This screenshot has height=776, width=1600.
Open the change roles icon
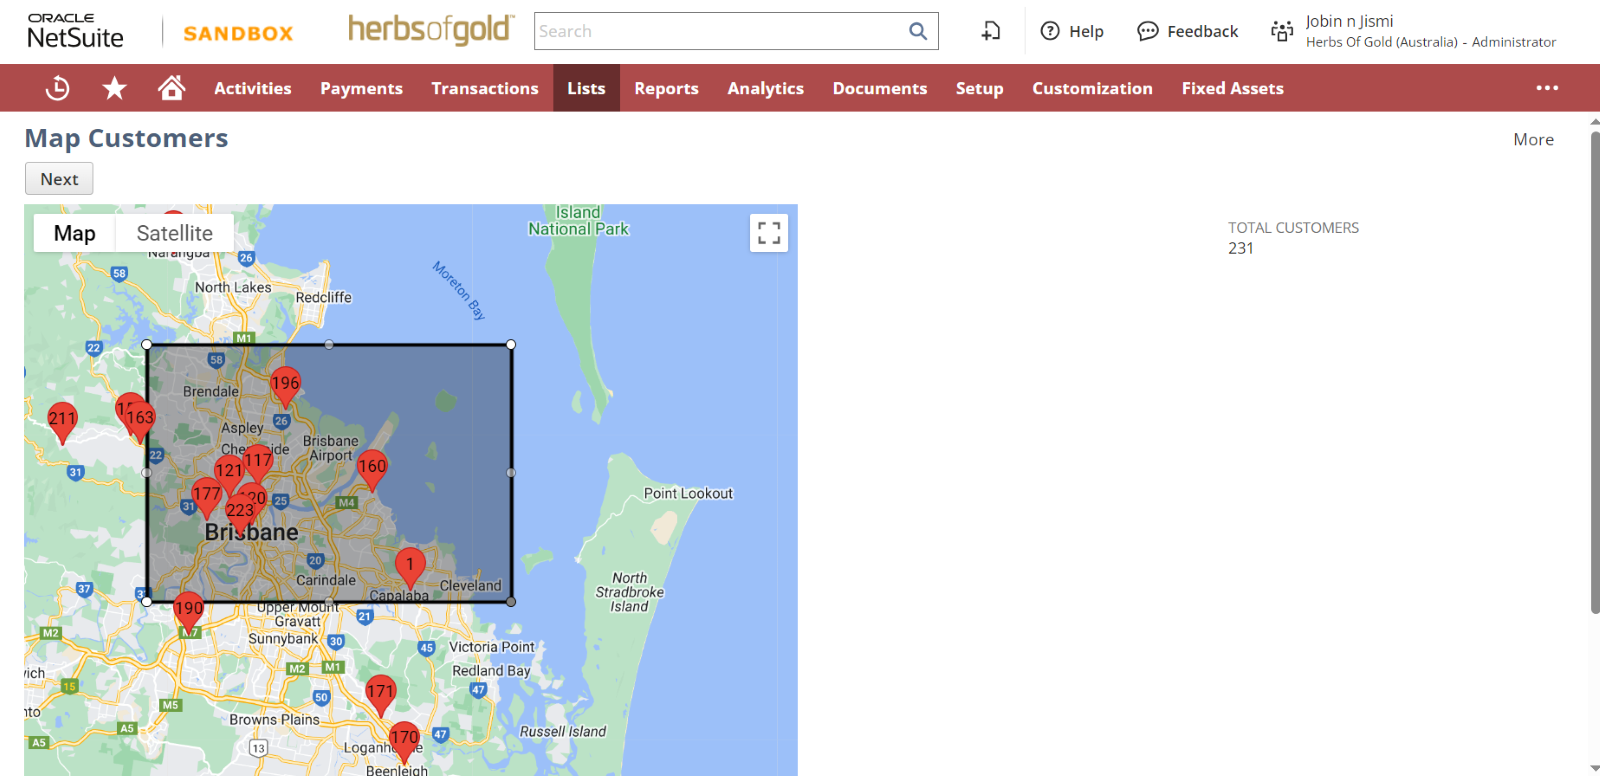1281,31
